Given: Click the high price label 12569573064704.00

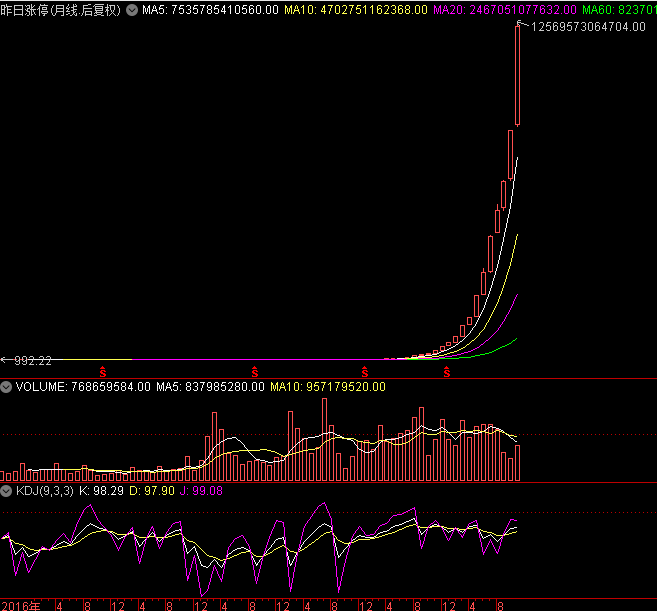Looking at the screenshot, I should click(588, 27).
